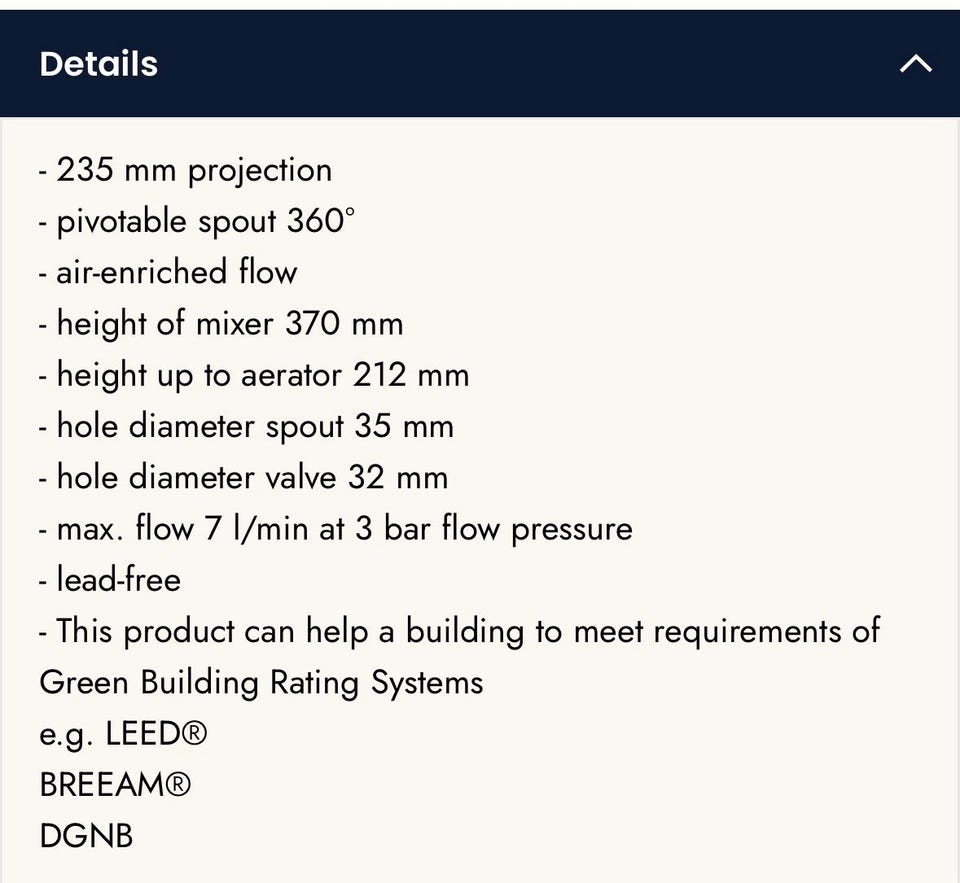Click the air-enriched flow line
This screenshot has width=960, height=883.
[168, 272]
